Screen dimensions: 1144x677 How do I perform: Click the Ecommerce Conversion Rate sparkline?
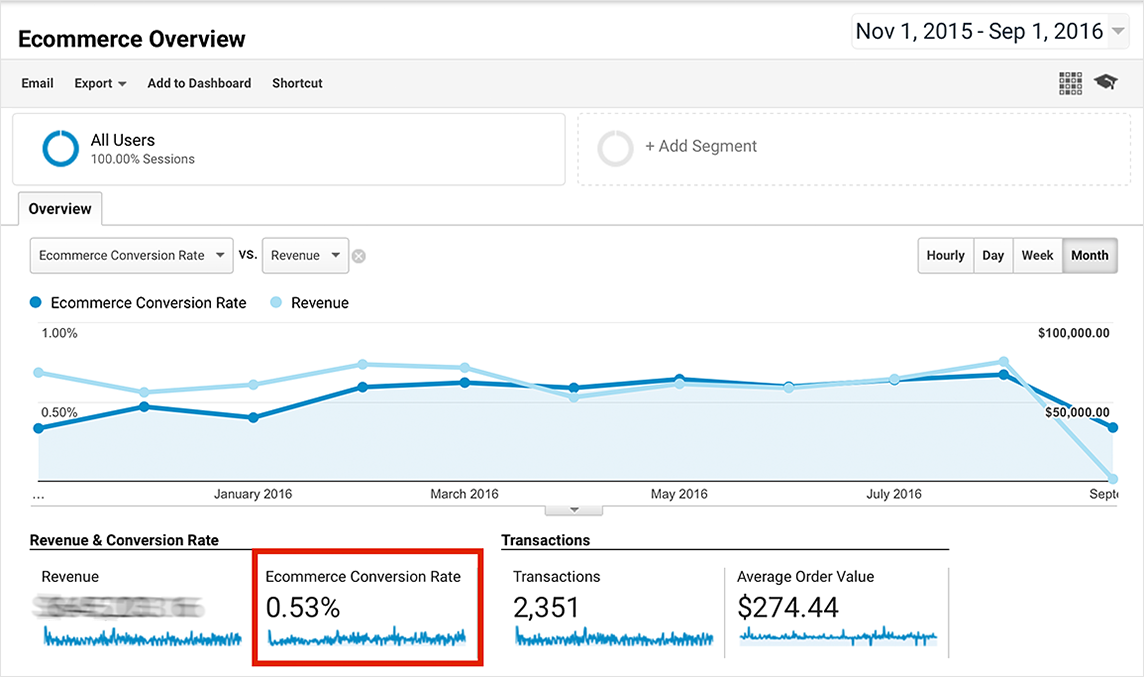367,637
